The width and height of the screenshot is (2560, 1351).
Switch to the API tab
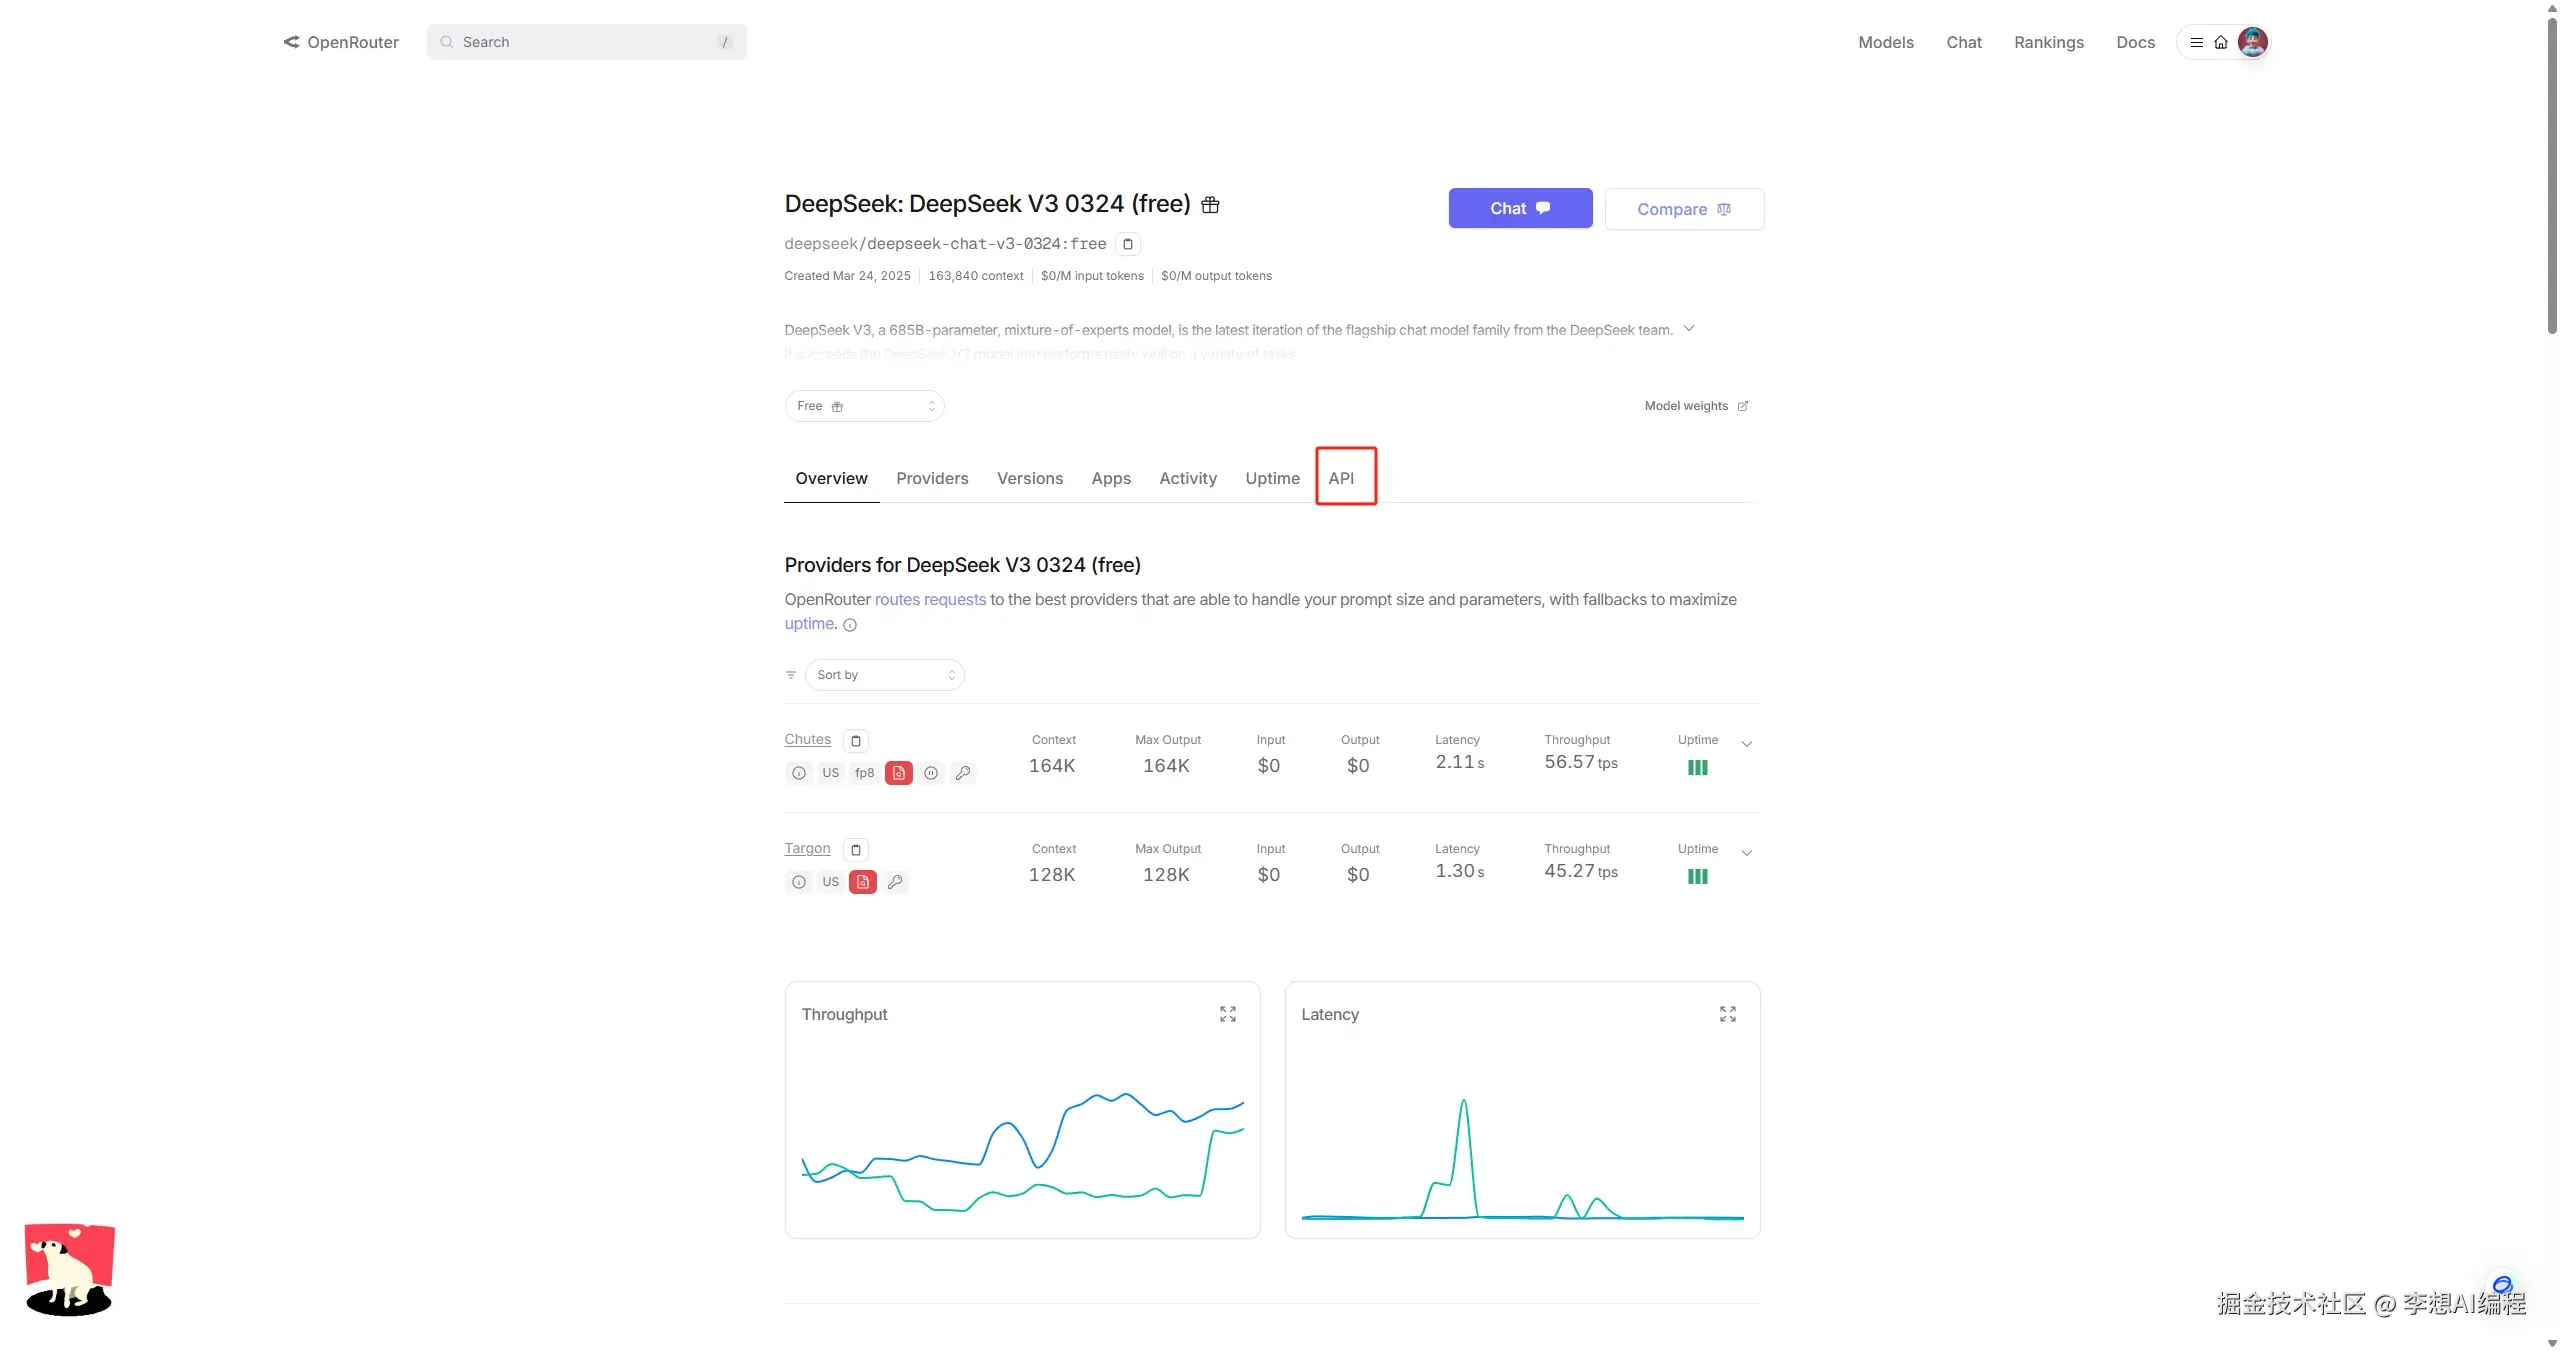1341,478
